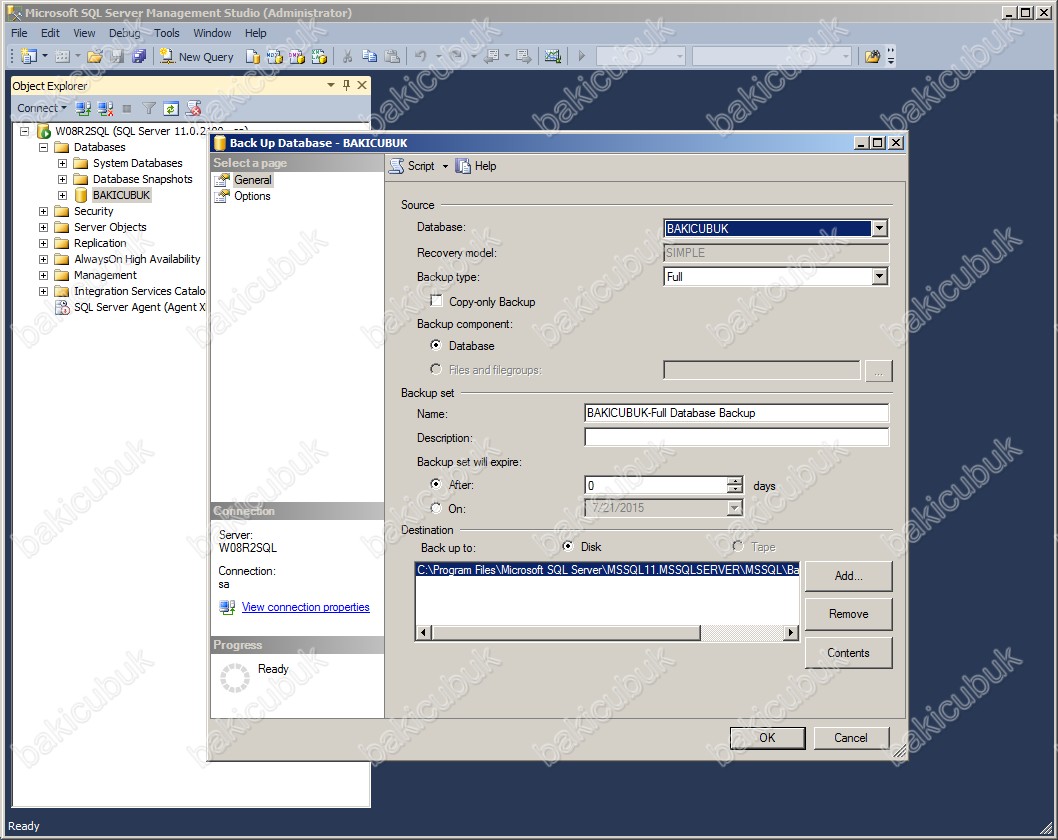
Task: Click the Refresh icon in Object Explorer
Action: click(171, 108)
